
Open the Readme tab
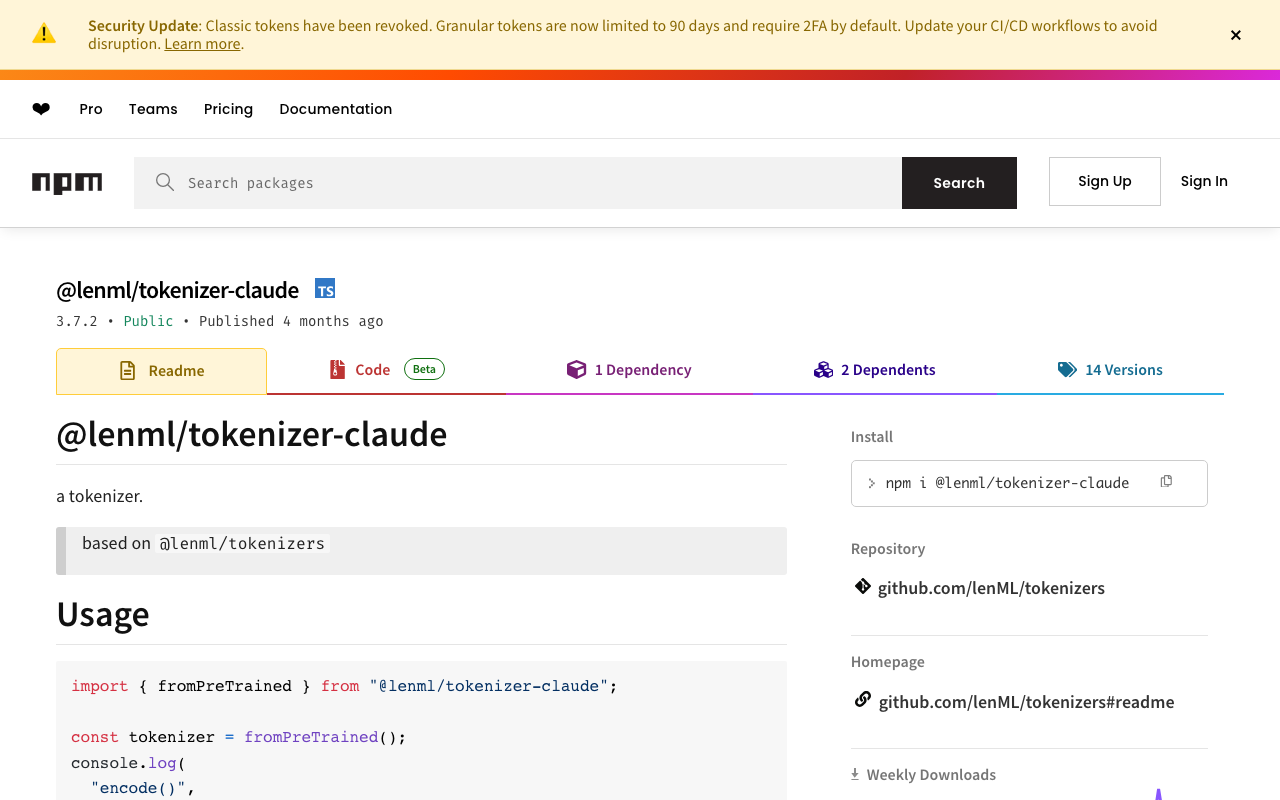click(162, 371)
